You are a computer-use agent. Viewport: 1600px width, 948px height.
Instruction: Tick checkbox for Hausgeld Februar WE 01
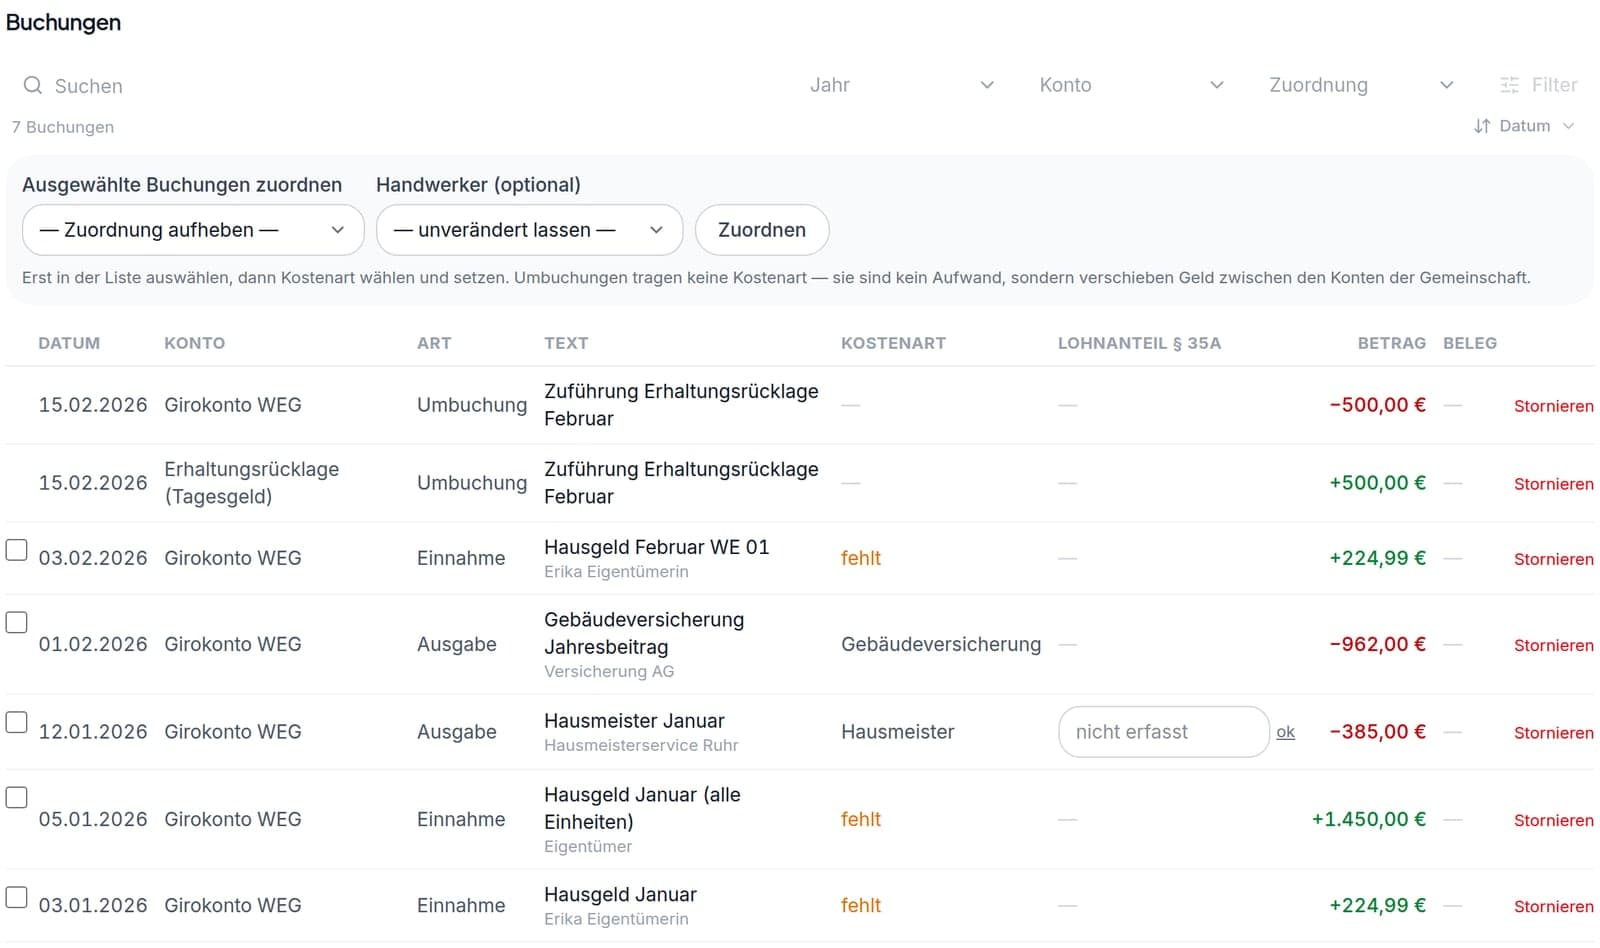click(17, 550)
